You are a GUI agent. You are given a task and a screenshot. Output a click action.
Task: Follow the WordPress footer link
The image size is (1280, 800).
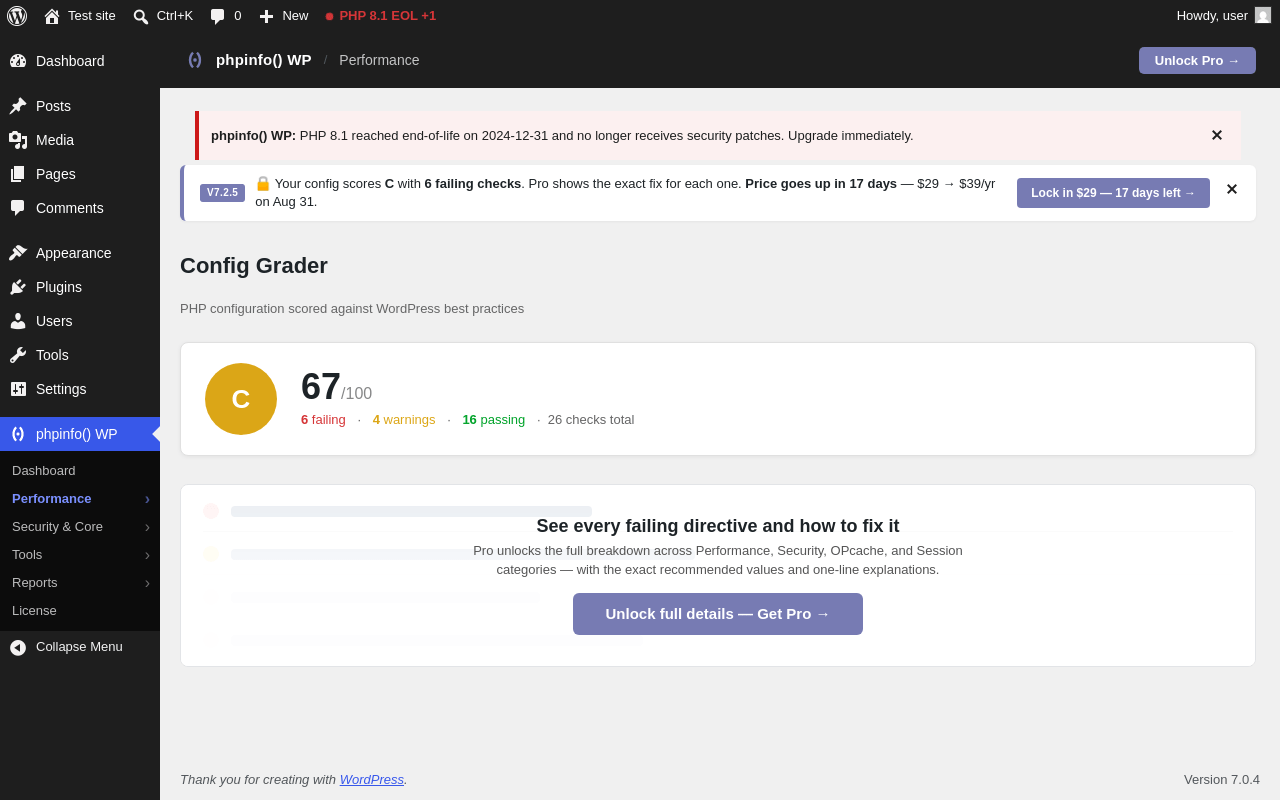click(x=372, y=779)
